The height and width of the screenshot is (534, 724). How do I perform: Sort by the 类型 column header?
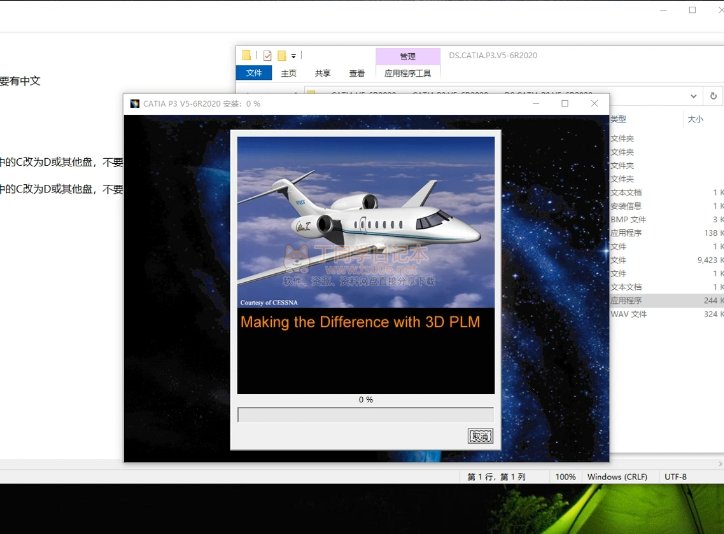[618, 119]
